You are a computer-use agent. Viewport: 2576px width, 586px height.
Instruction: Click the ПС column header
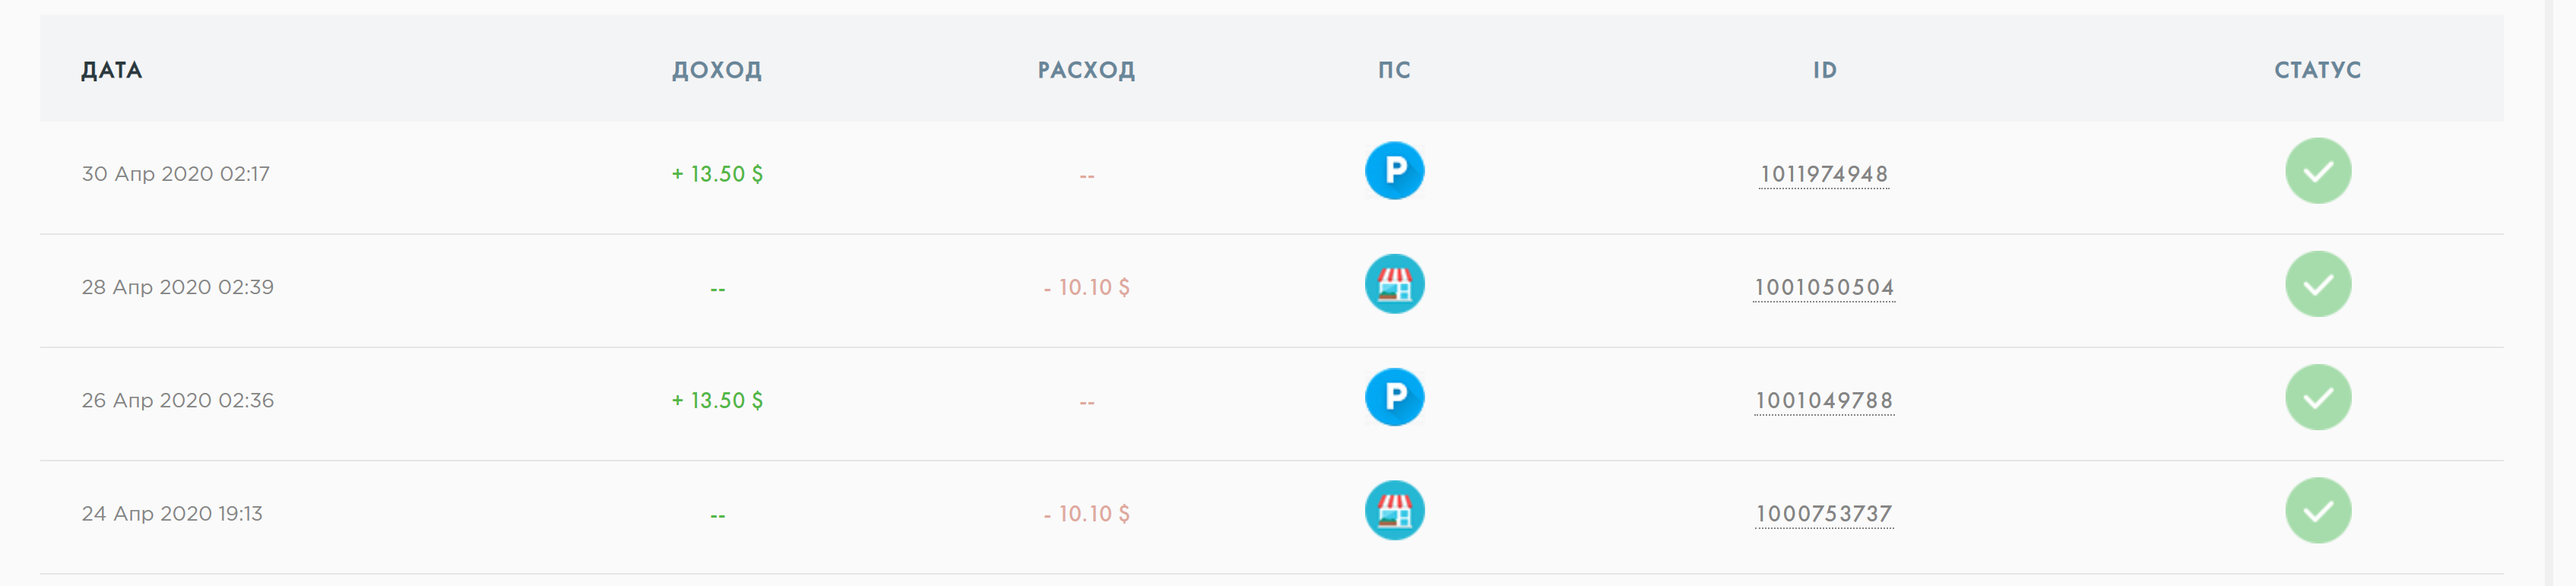(x=1394, y=70)
